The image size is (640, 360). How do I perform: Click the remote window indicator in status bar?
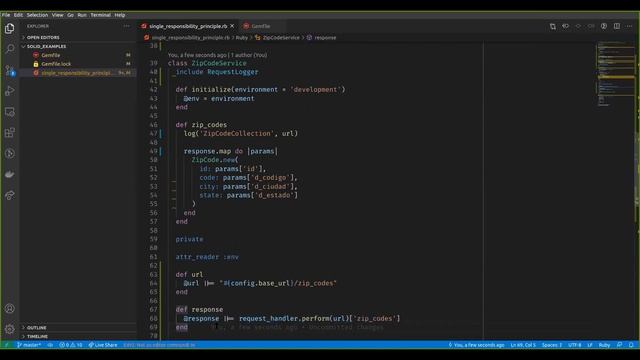click(6, 345)
